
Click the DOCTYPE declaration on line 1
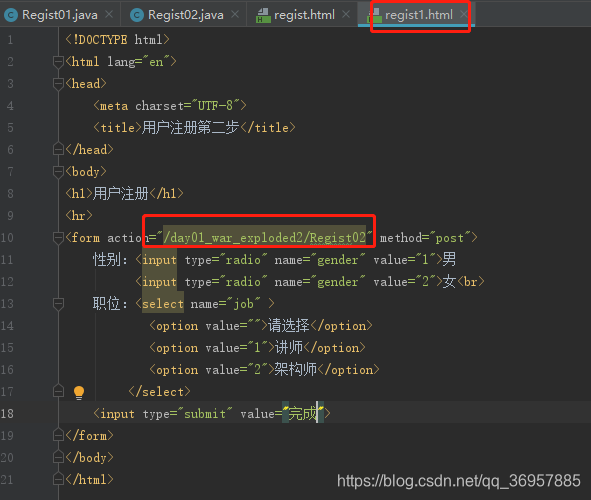pos(117,40)
